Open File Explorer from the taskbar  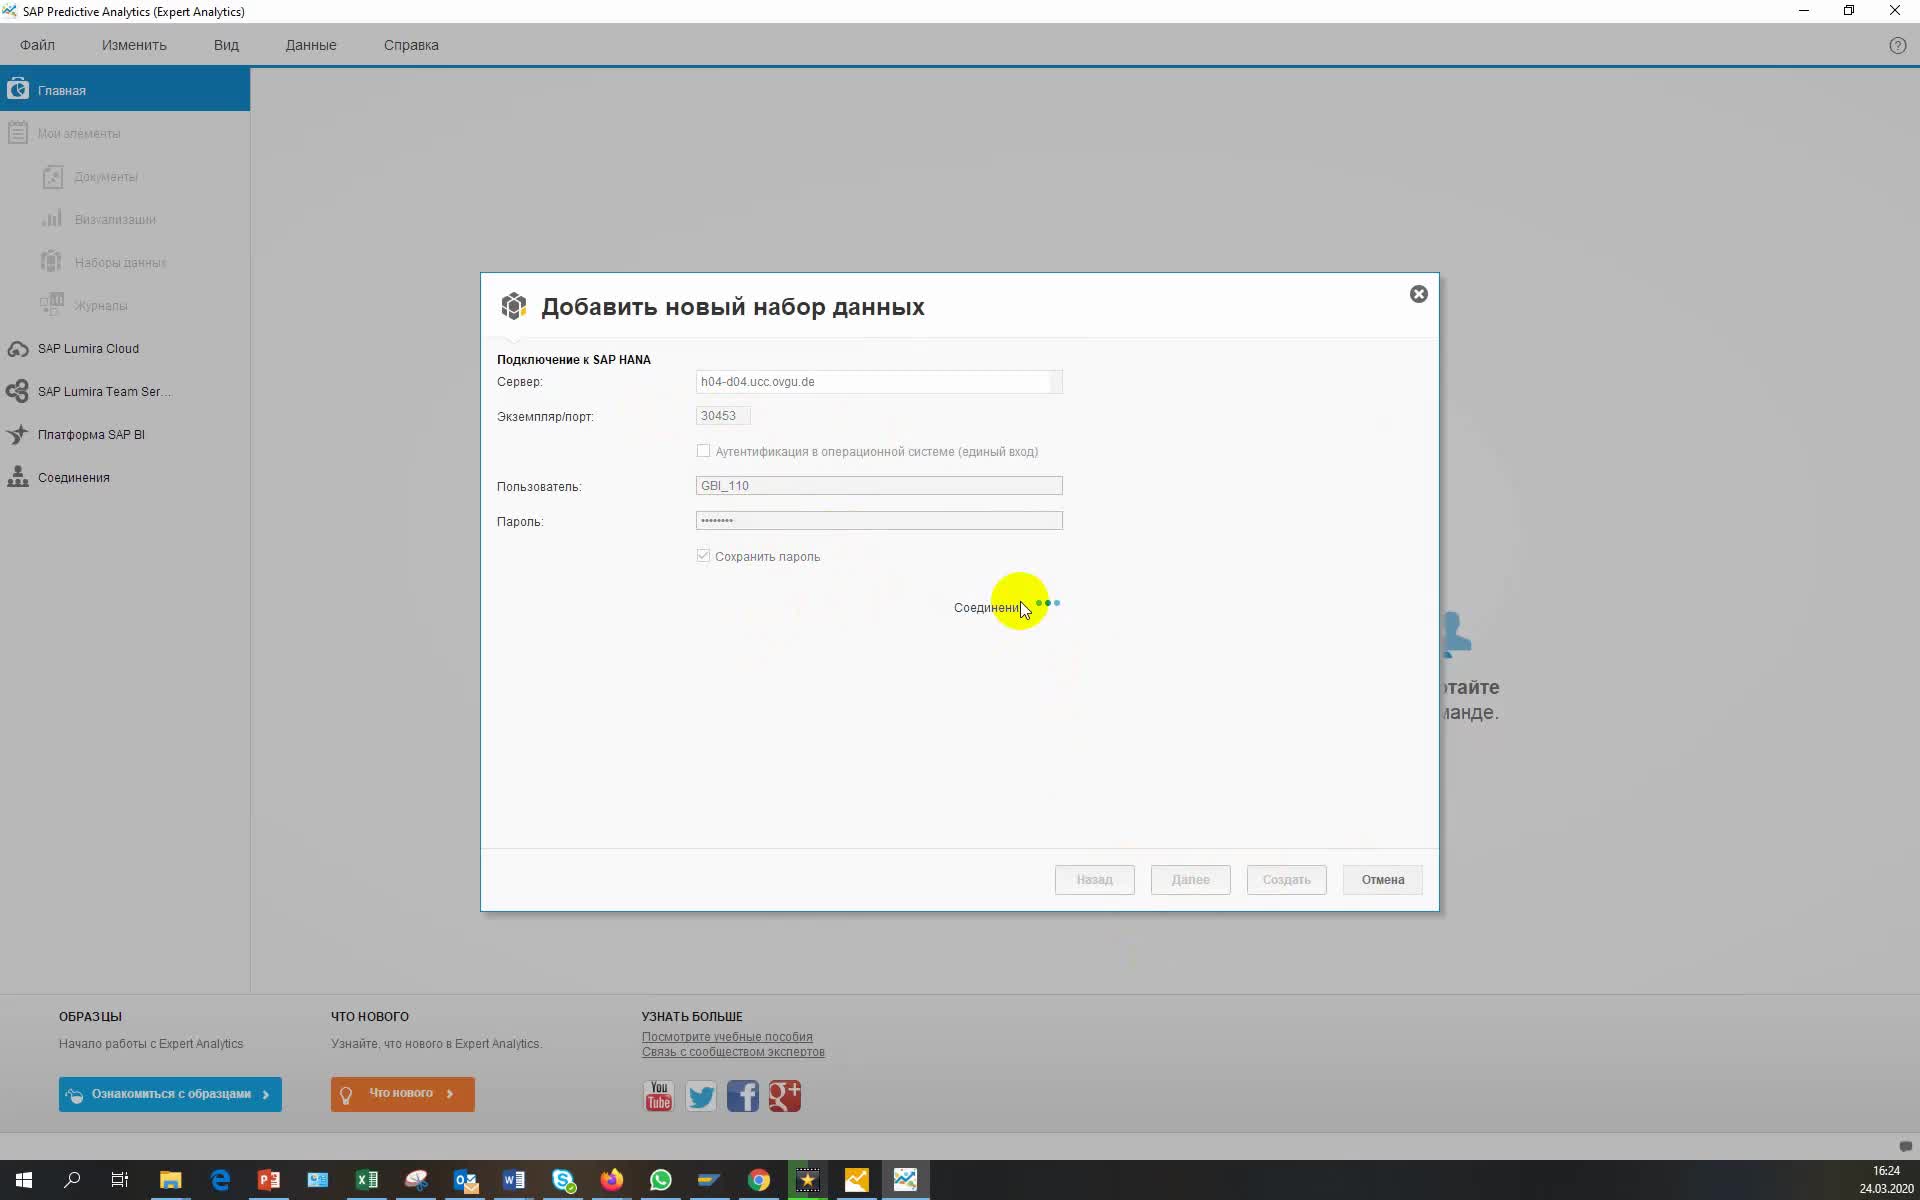[170, 1180]
